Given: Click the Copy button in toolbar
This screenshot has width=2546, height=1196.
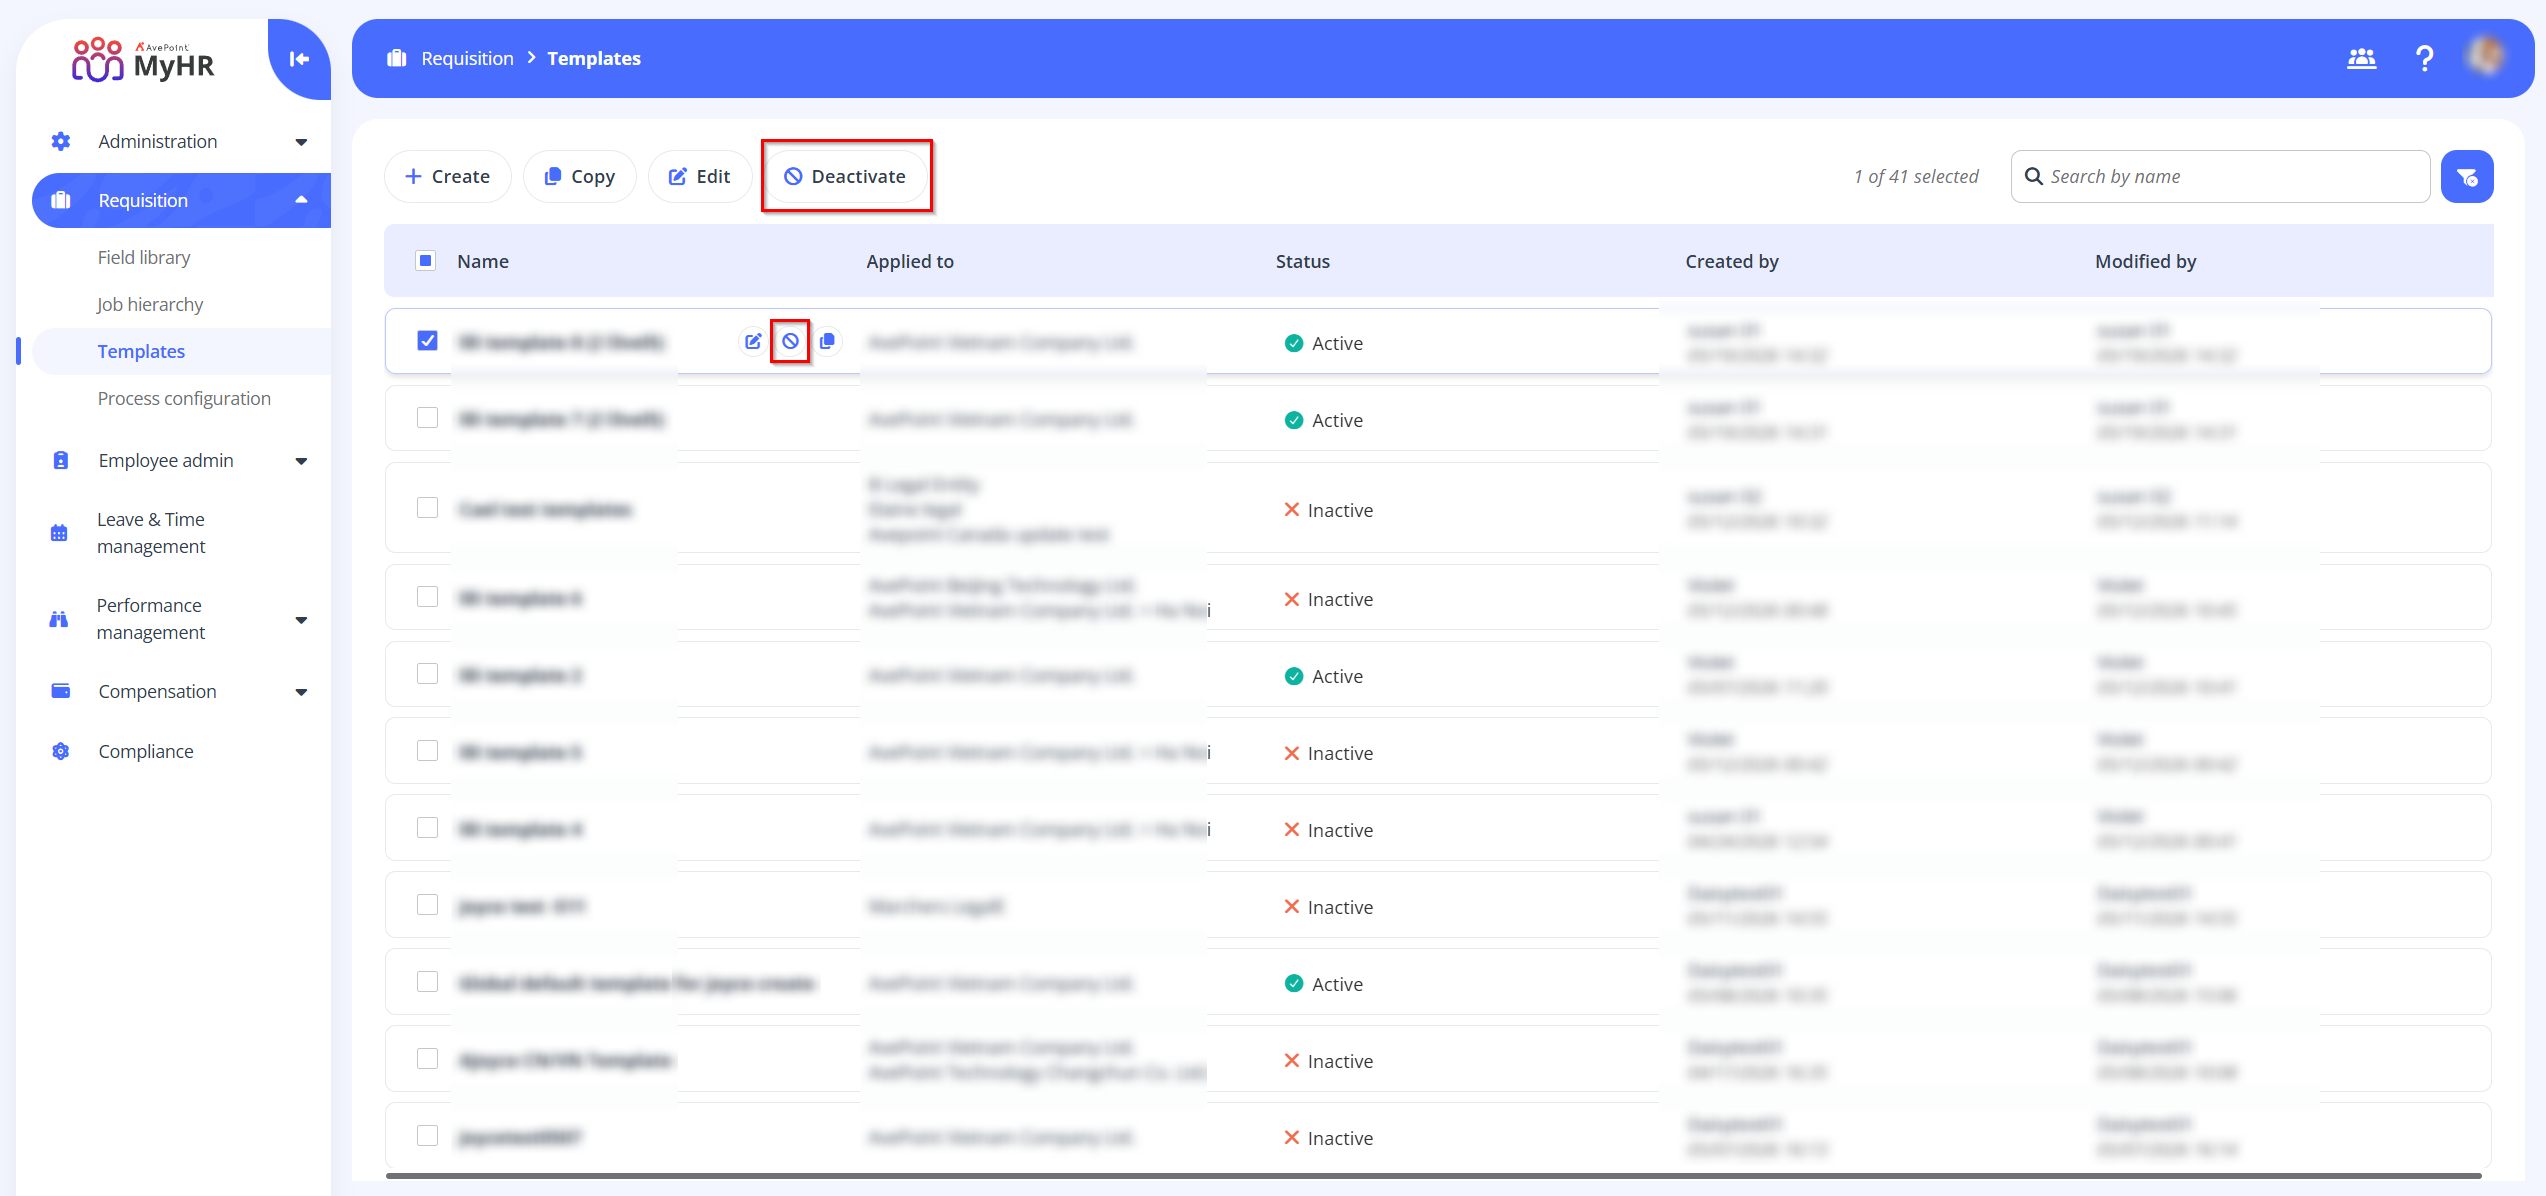Looking at the screenshot, I should (x=579, y=177).
